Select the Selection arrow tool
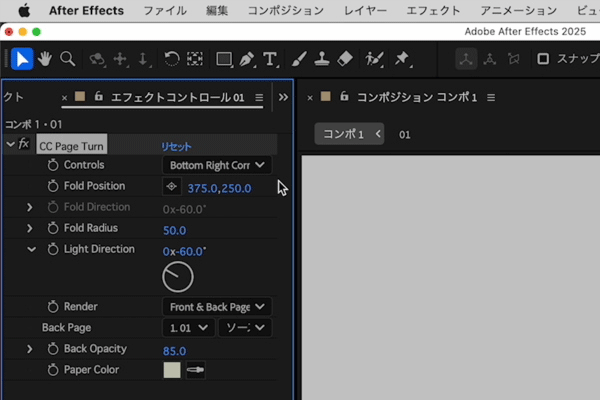This screenshot has height=400, width=600. click(22, 59)
